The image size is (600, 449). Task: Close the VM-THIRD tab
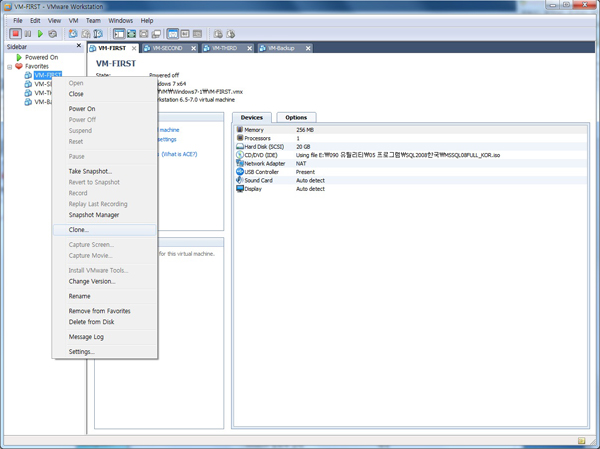coord(249,48)
